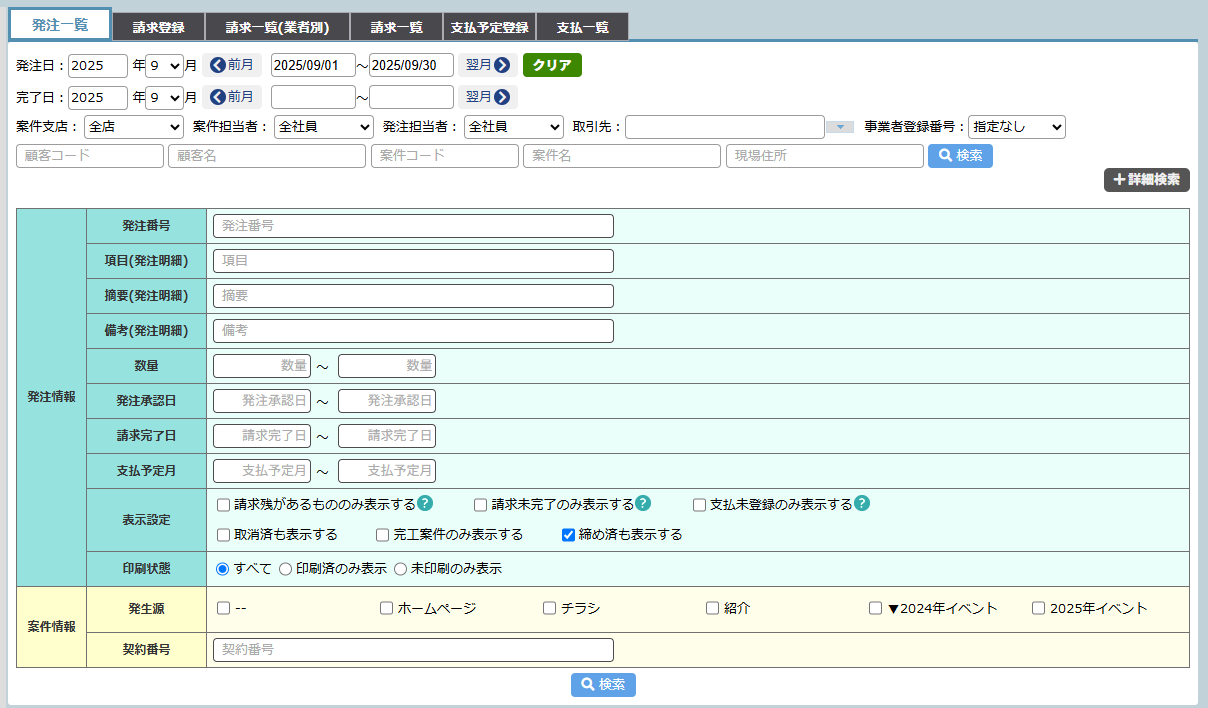The image size is (1208, 708).
Task: Uncheck 締め済も表示する checkbox
Action: point(569,535)
